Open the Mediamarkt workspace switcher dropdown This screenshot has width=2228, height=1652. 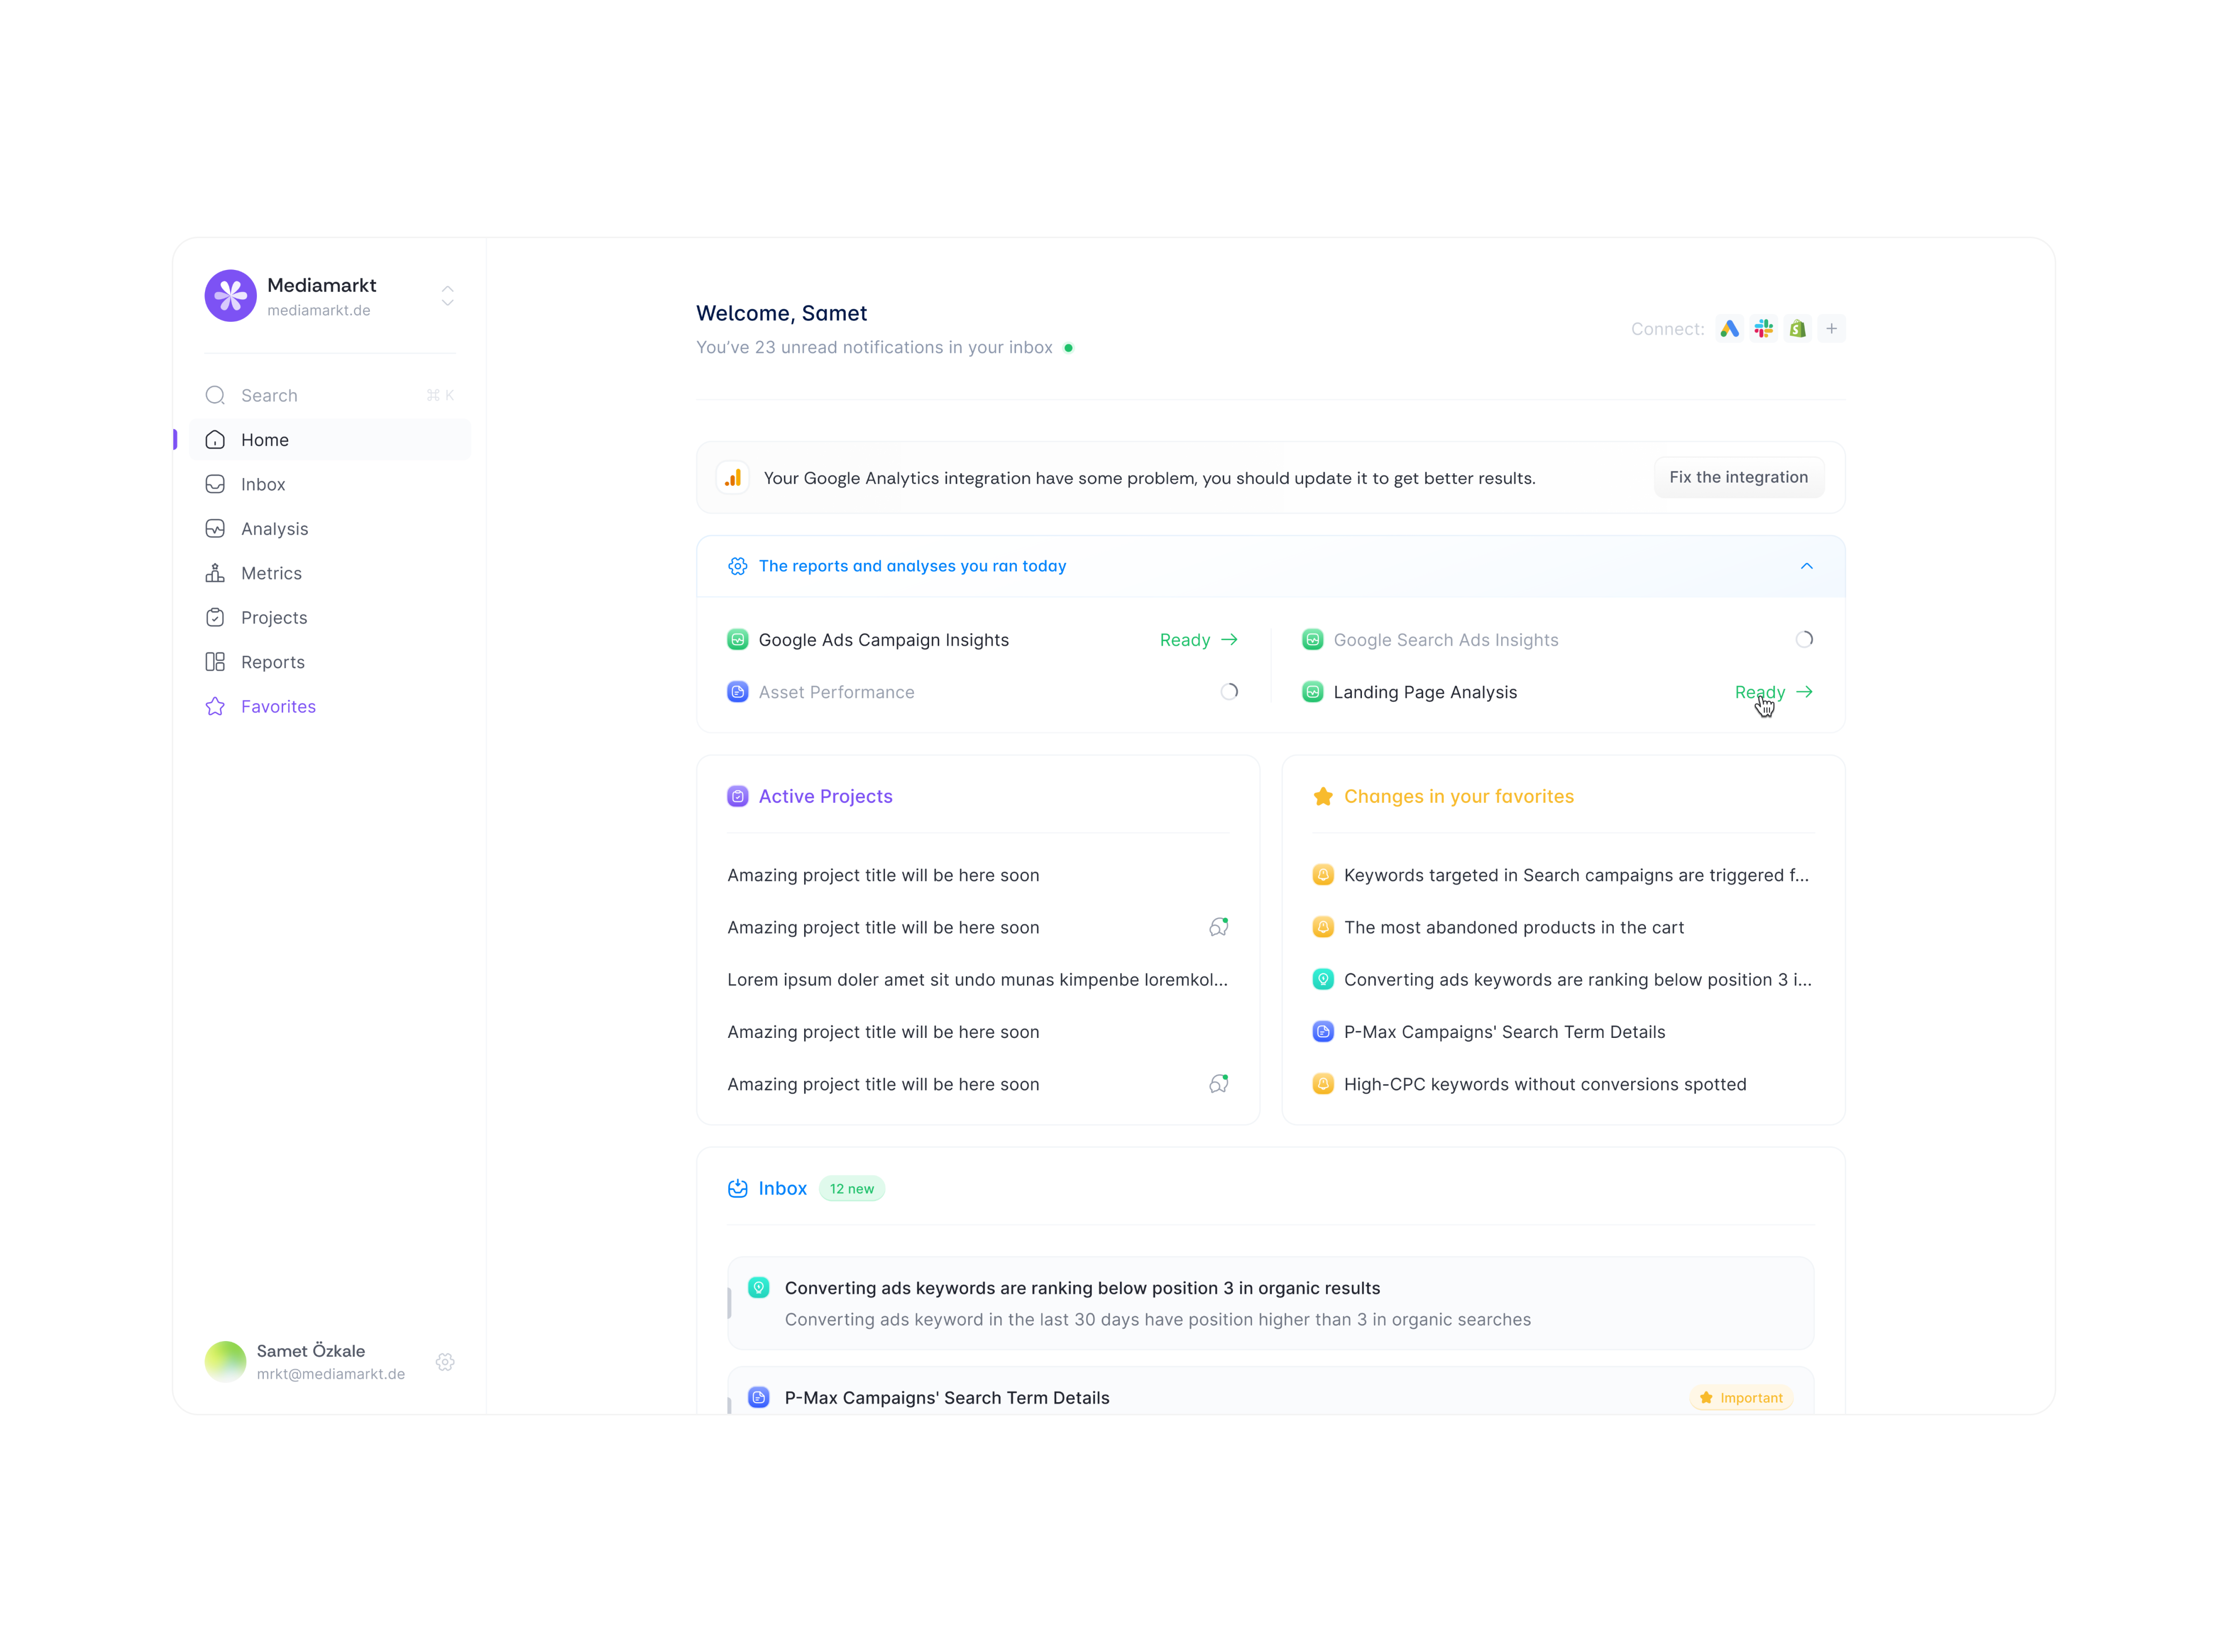(x=447, y=296)
